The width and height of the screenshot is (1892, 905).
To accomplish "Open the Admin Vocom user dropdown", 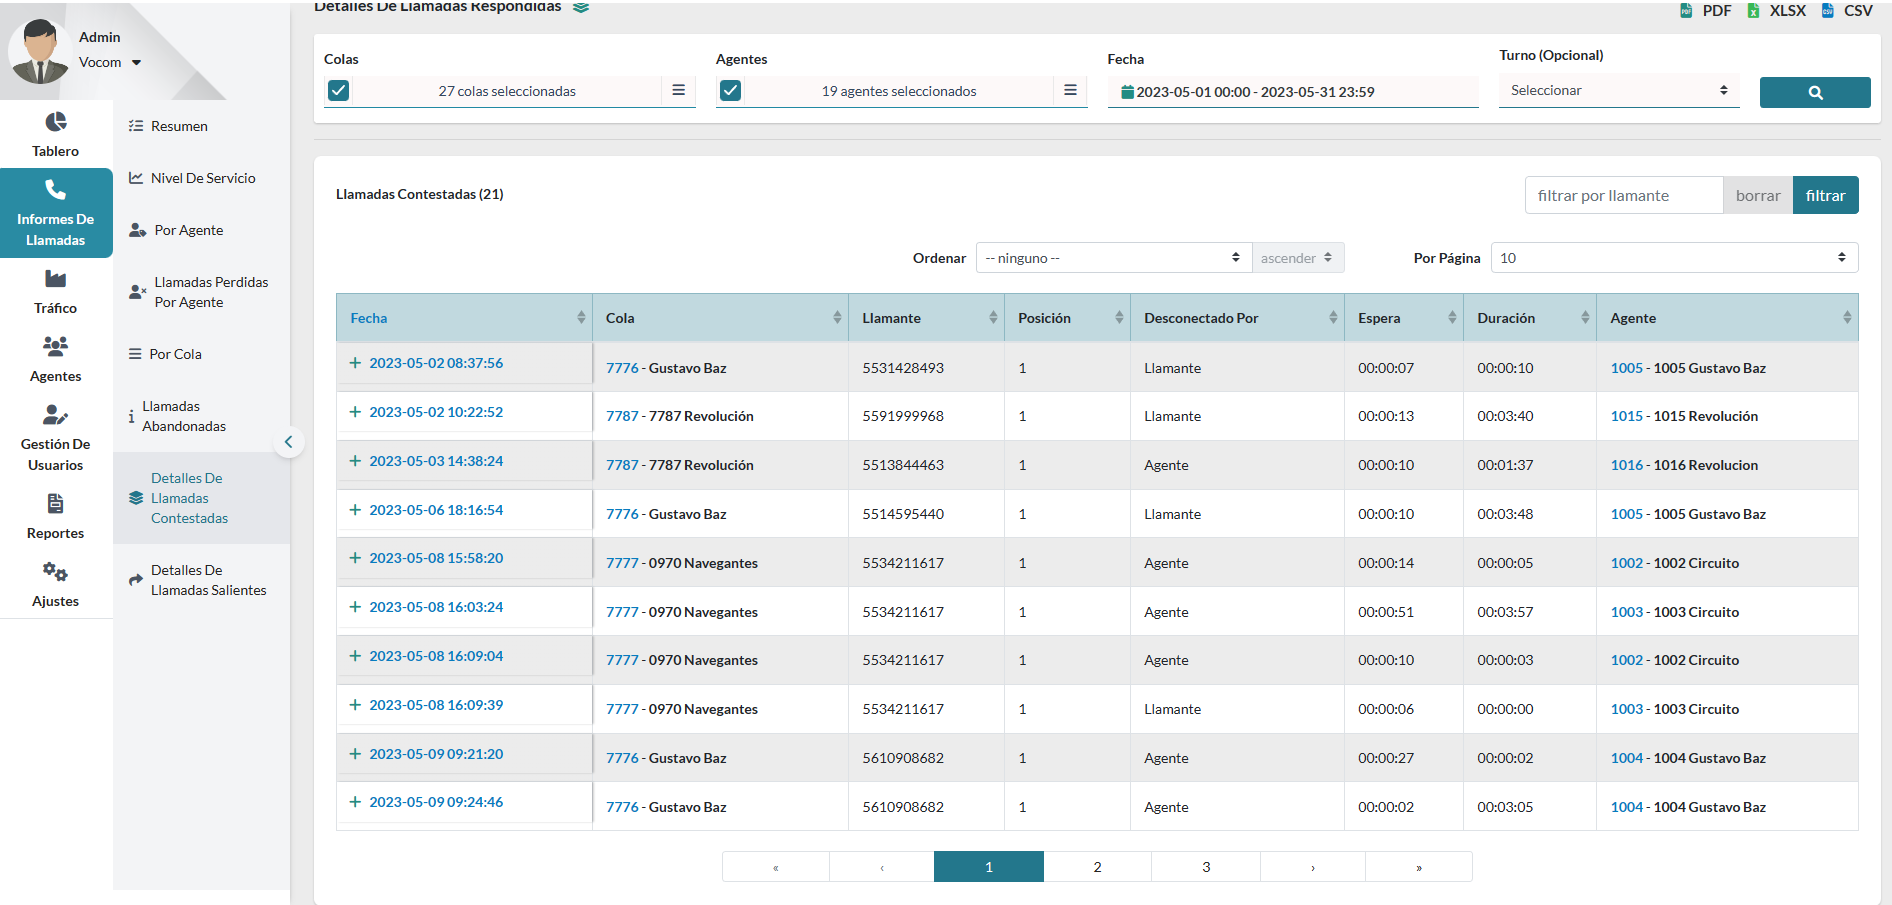I will coord(110,62).
